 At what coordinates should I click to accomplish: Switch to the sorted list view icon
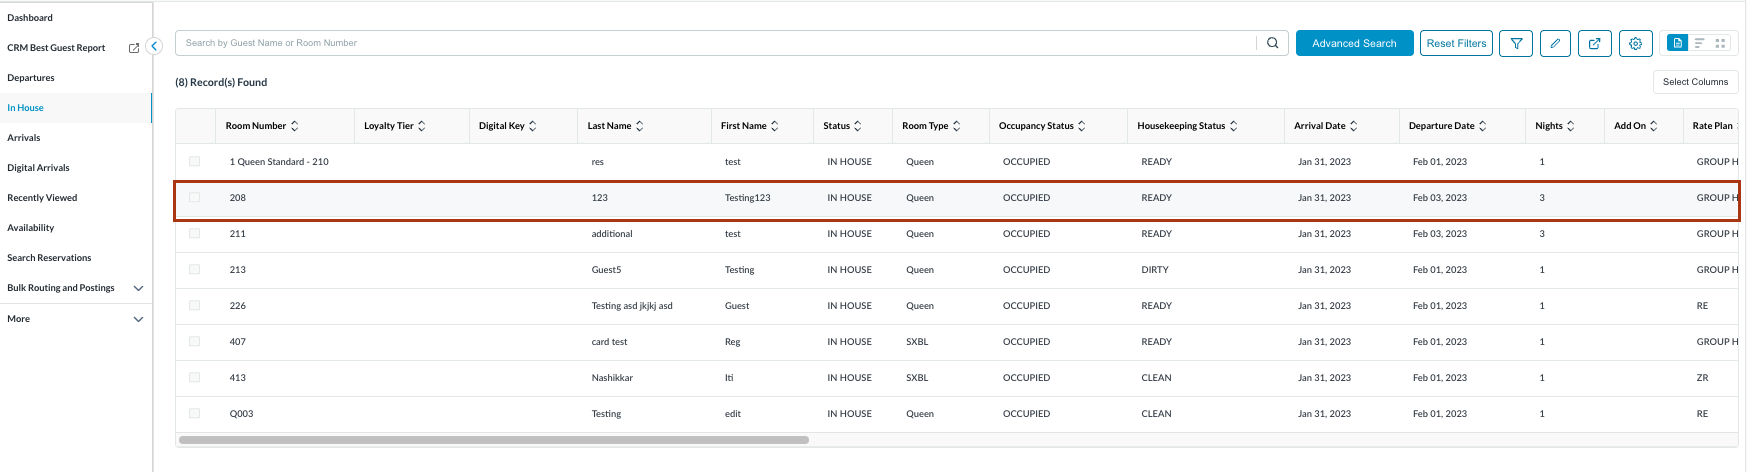pyautogui.click(x=1699, y=43)
